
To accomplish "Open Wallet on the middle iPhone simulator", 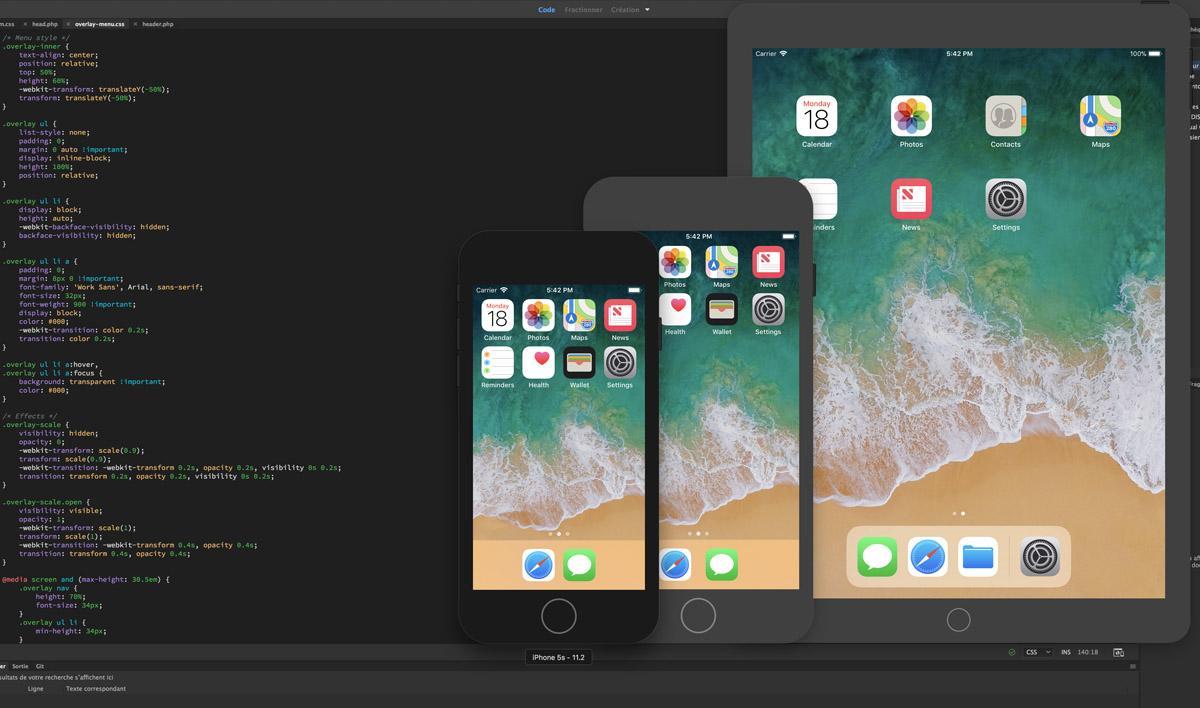I will click(x=722, y=309).
